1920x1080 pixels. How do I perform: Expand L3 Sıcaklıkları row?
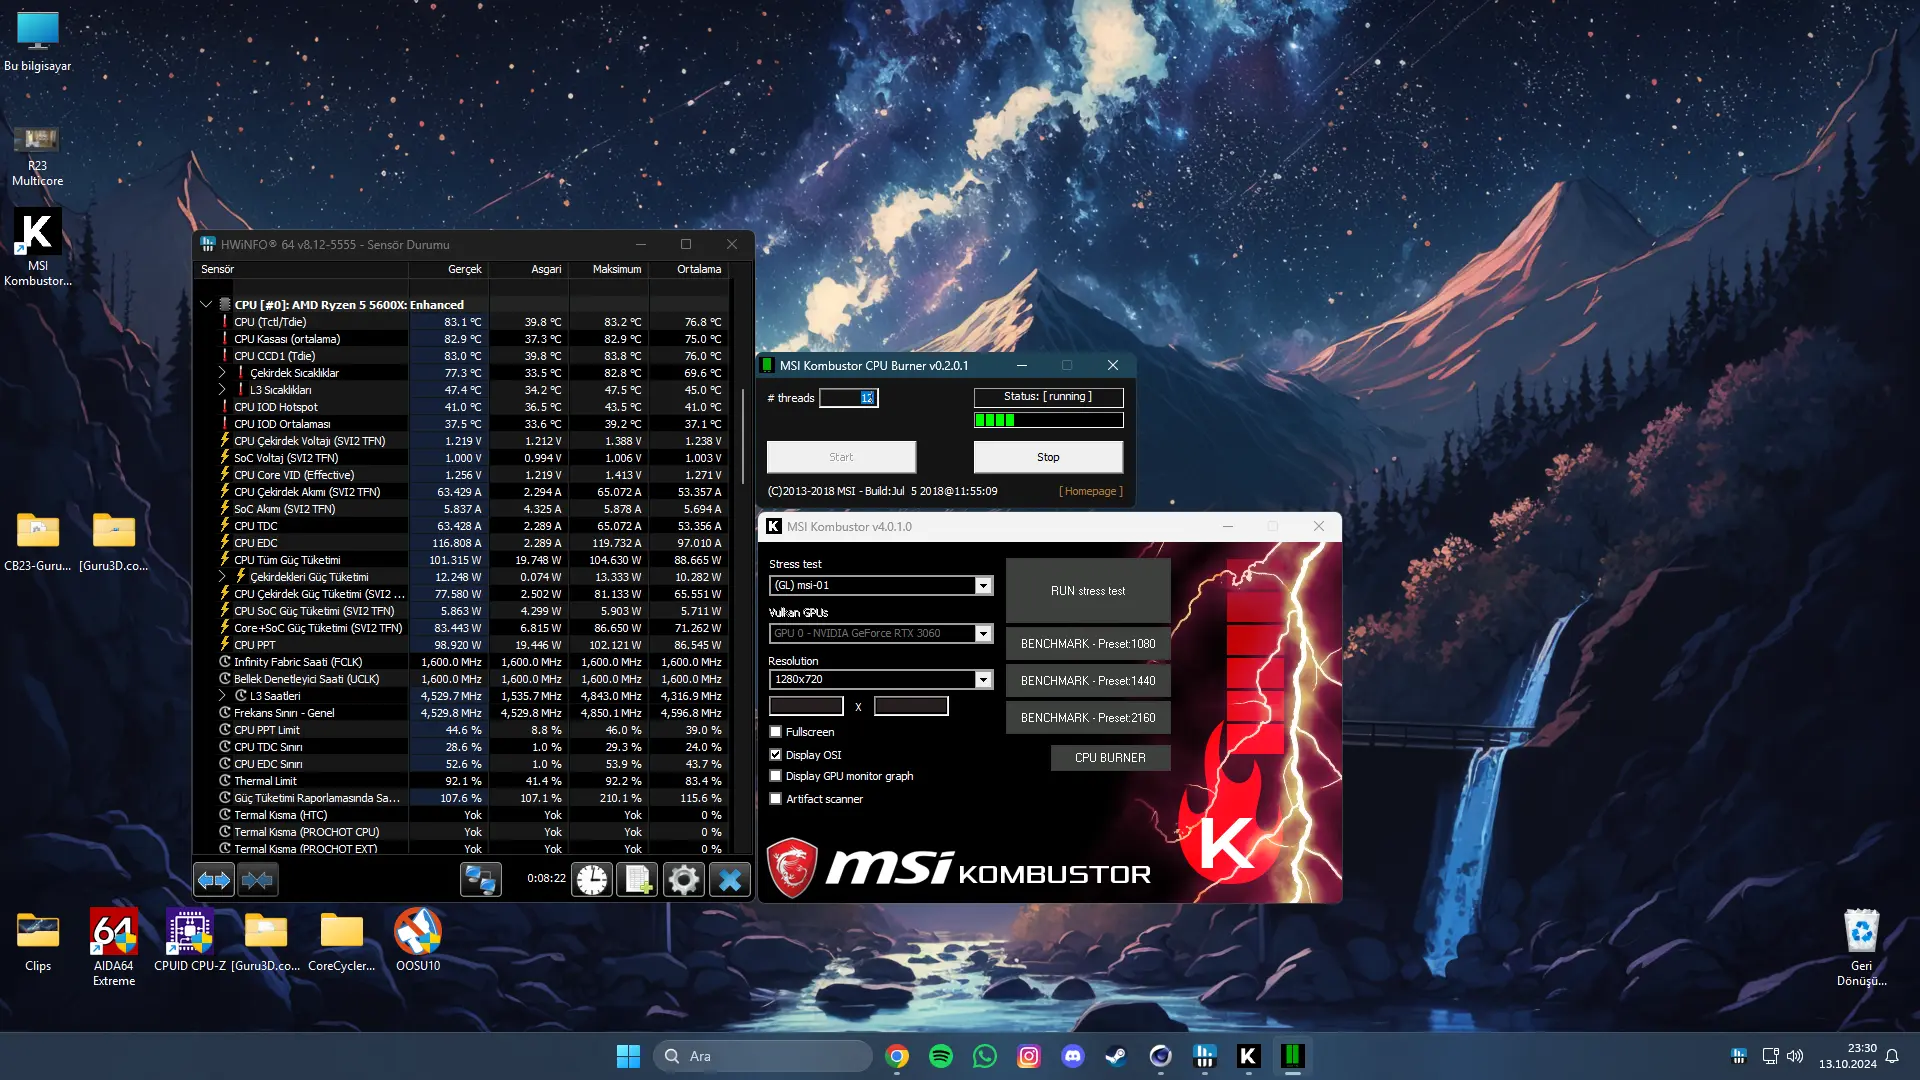click(x=222, y=389)
